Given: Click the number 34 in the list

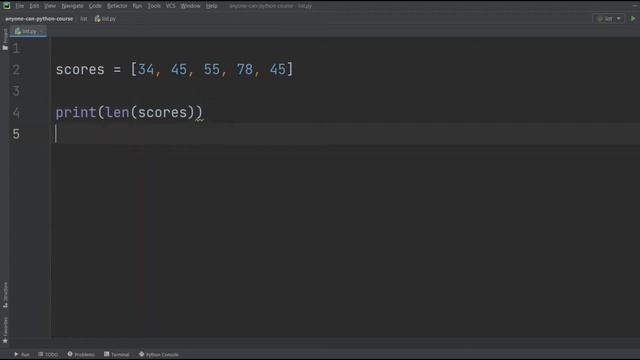Looking at the screenshot, I should click(x=146, y=70).
